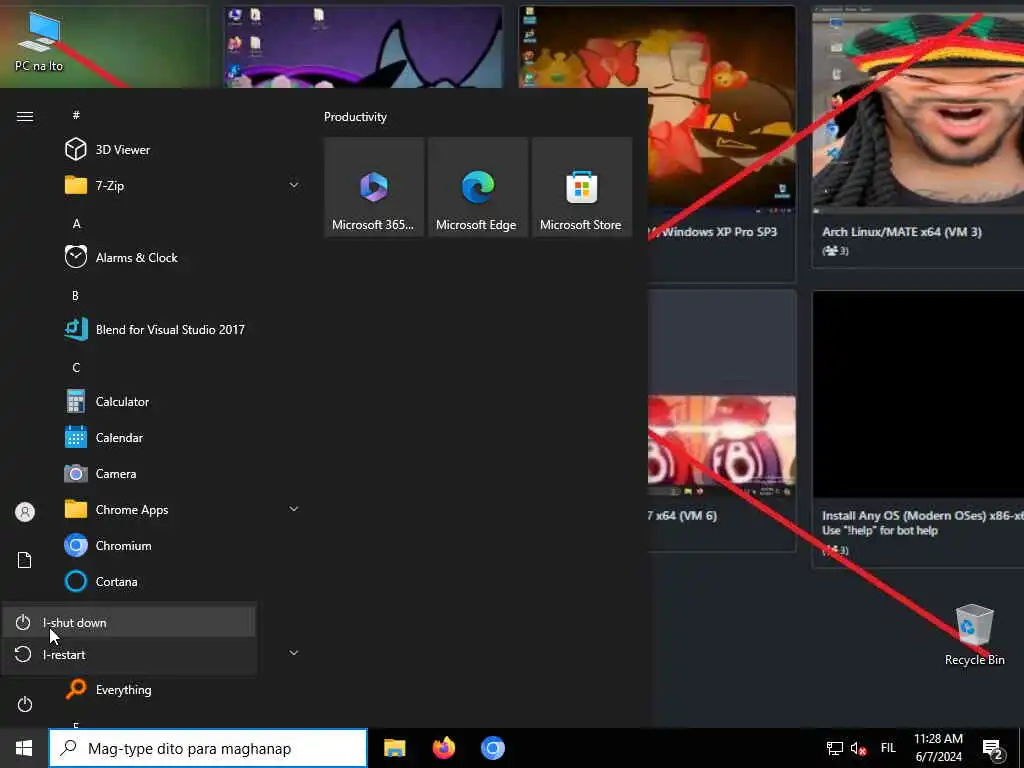Viewport: 1024px width, 768px height.
Task: Open the Arch Linux/MATE x64 (VM 3) thumbnail
Action: click(918, 110)
